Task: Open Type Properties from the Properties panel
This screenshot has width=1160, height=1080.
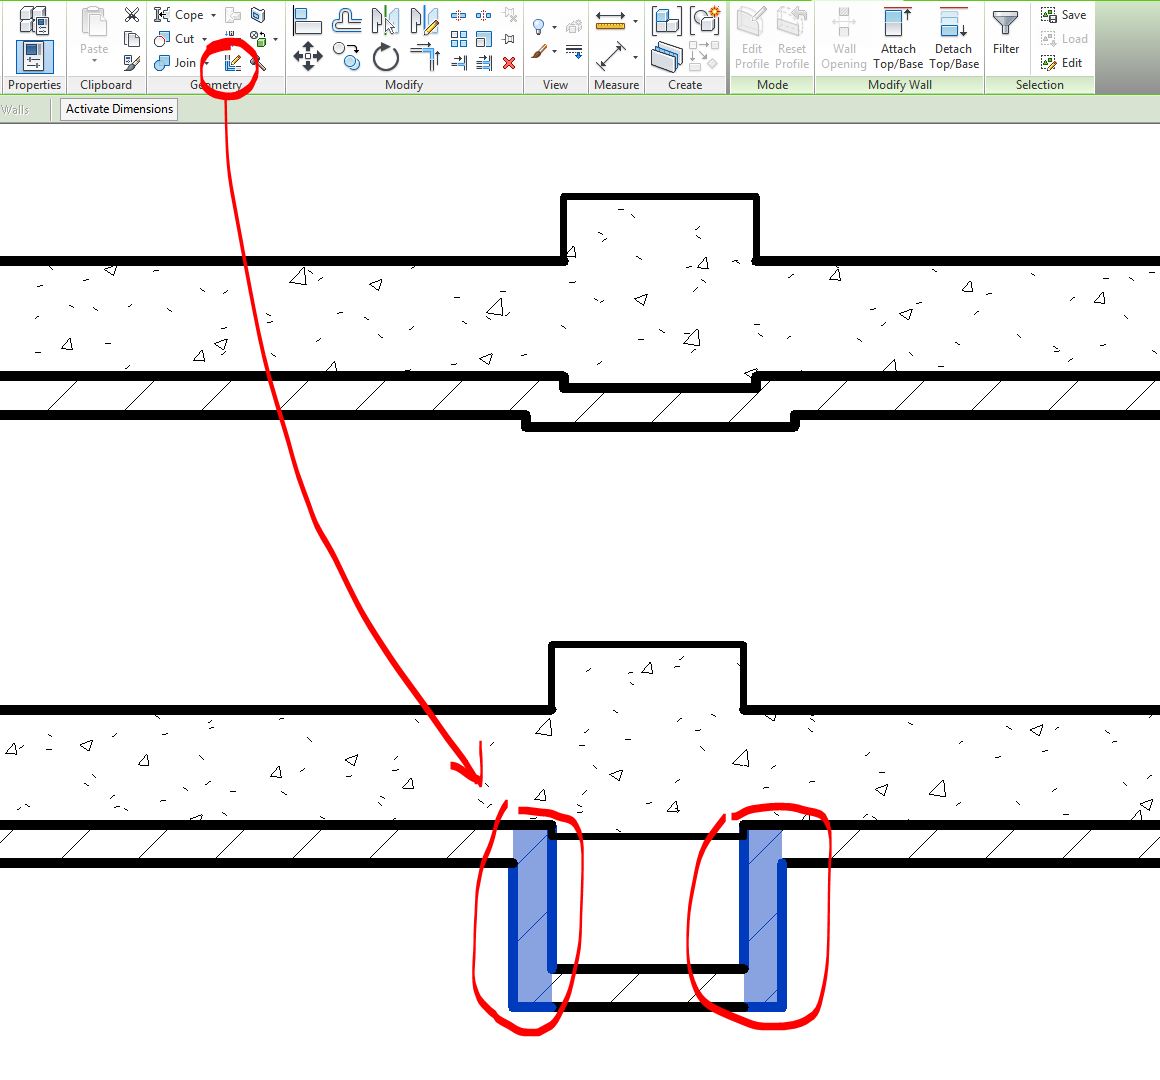Action: click(x=34, y=19)
